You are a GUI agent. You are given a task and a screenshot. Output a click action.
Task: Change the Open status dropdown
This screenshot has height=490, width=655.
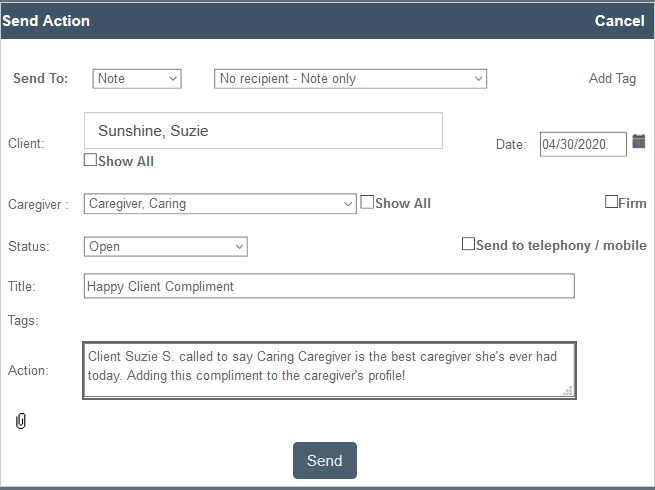[165, 247]
